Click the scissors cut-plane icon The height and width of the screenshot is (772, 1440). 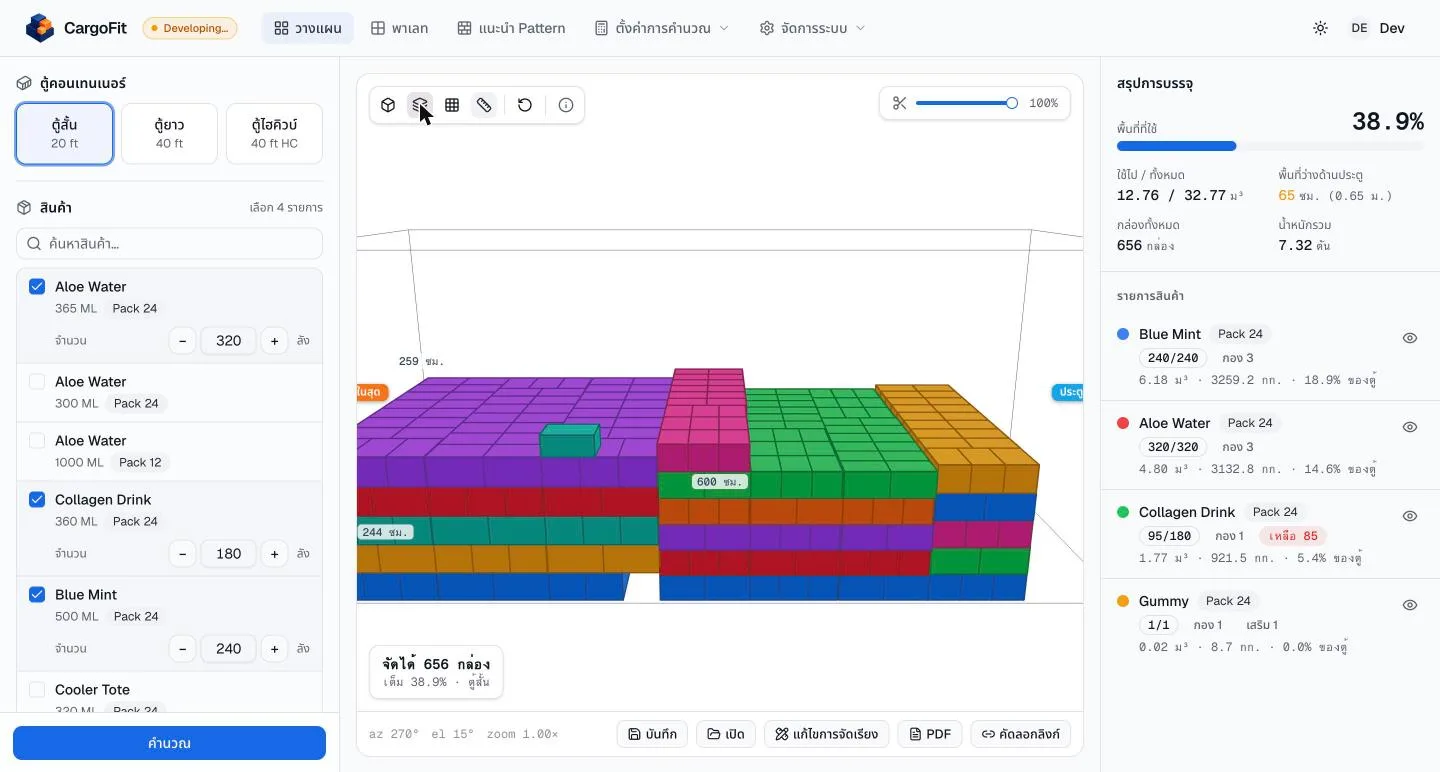tap(899, 103)
